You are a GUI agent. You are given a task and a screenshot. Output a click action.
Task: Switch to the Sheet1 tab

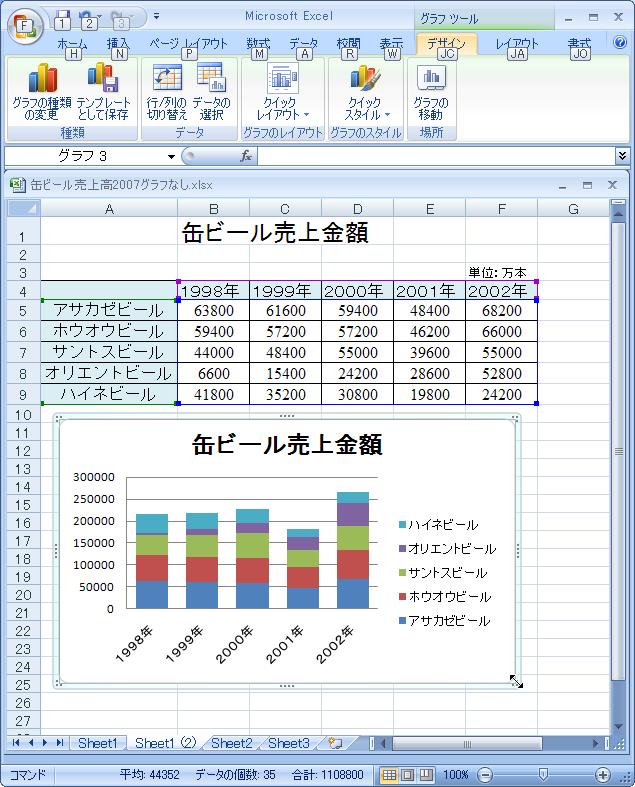tap(97, 743)
